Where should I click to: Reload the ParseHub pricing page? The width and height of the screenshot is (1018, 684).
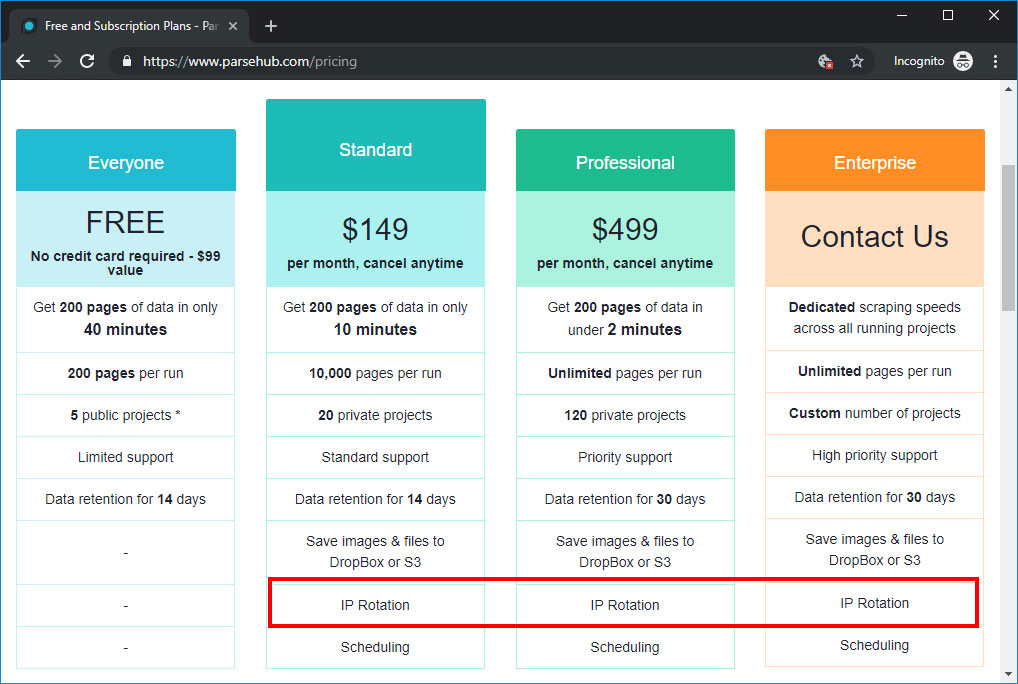(x=87, y=61)
